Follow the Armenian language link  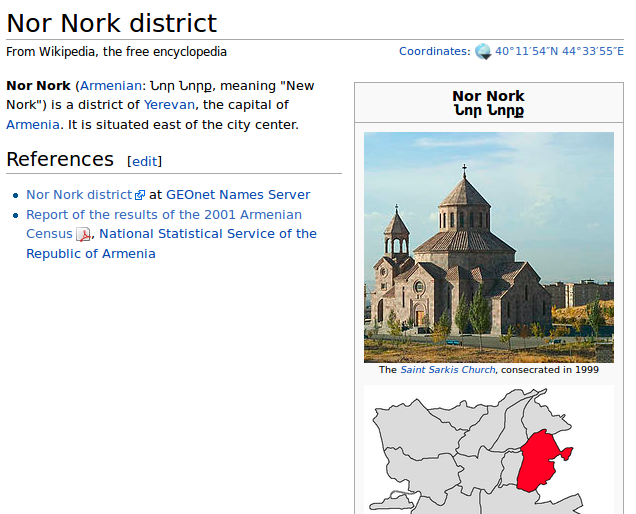110,86
